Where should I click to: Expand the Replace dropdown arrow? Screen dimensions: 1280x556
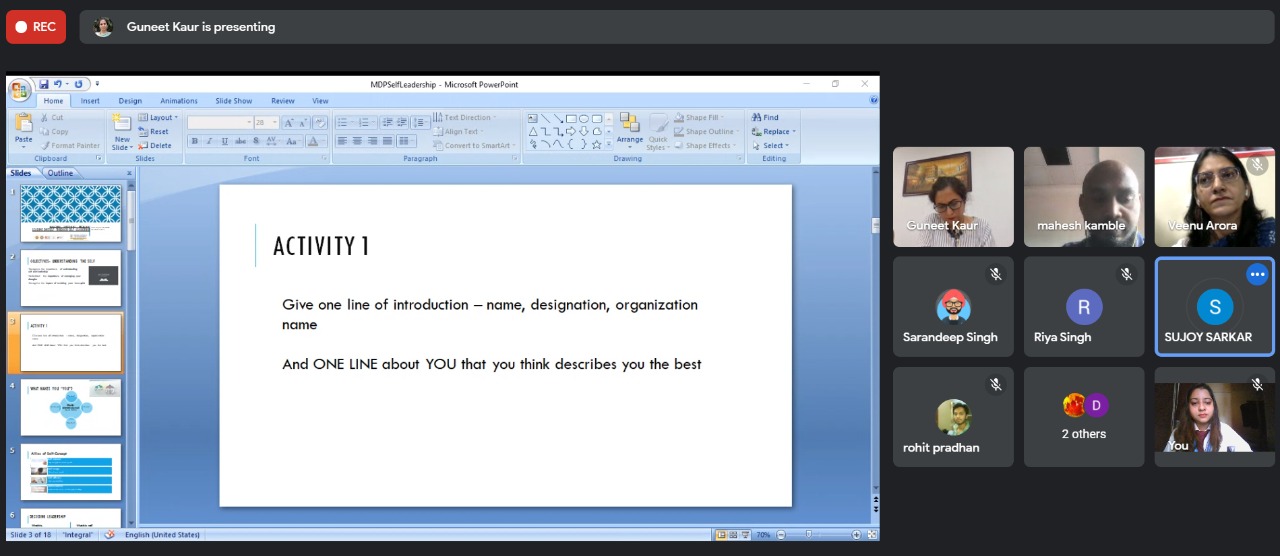[794, 131]
